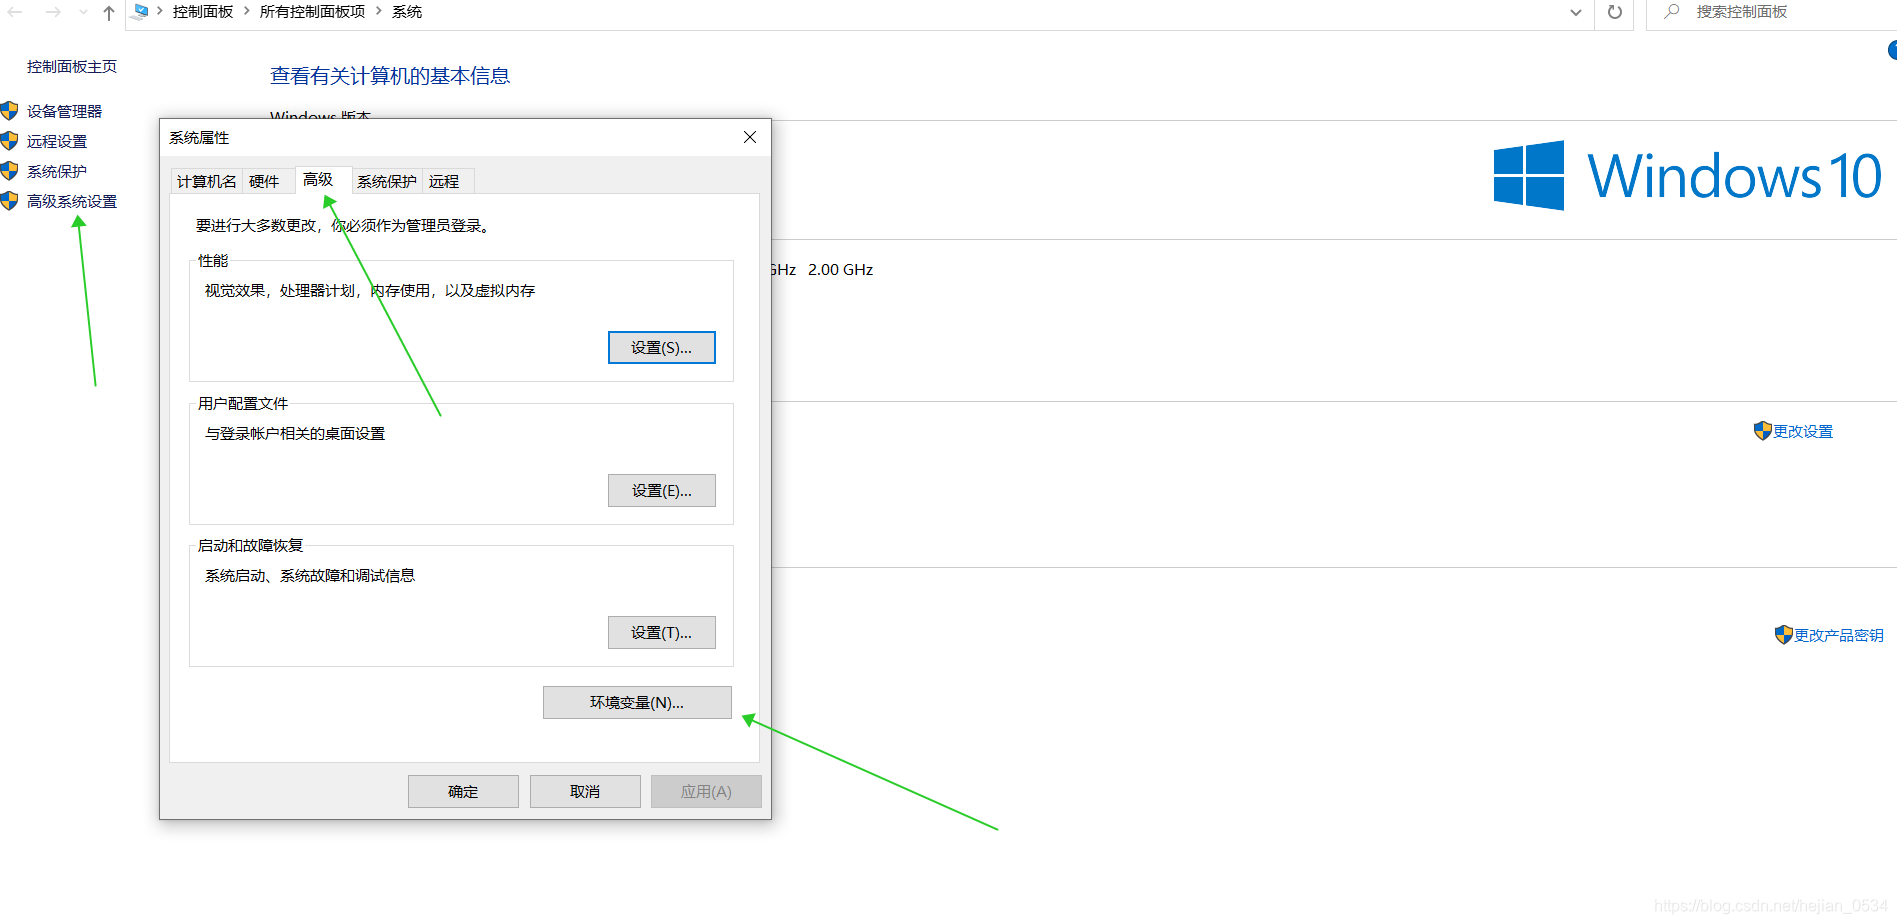Click the Windows 10 logo
This screenshot has height=924, width=1897.
coord(1688,176)
